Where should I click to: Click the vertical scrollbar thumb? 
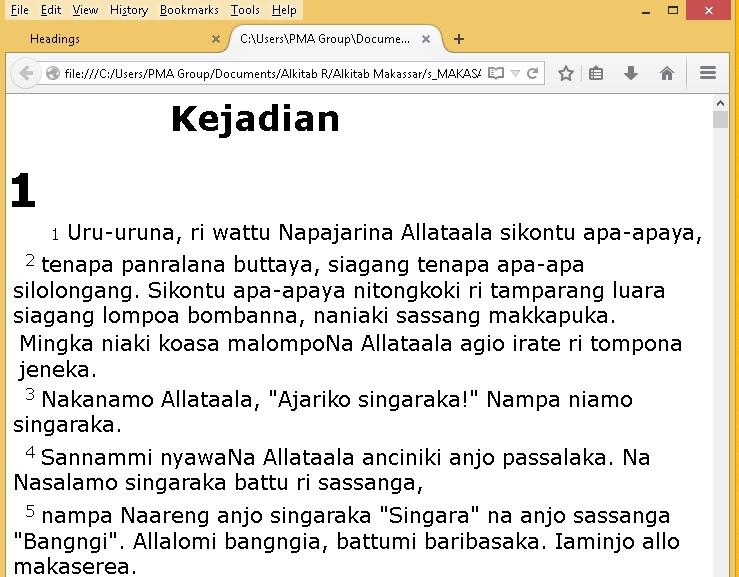coord(720,119)
